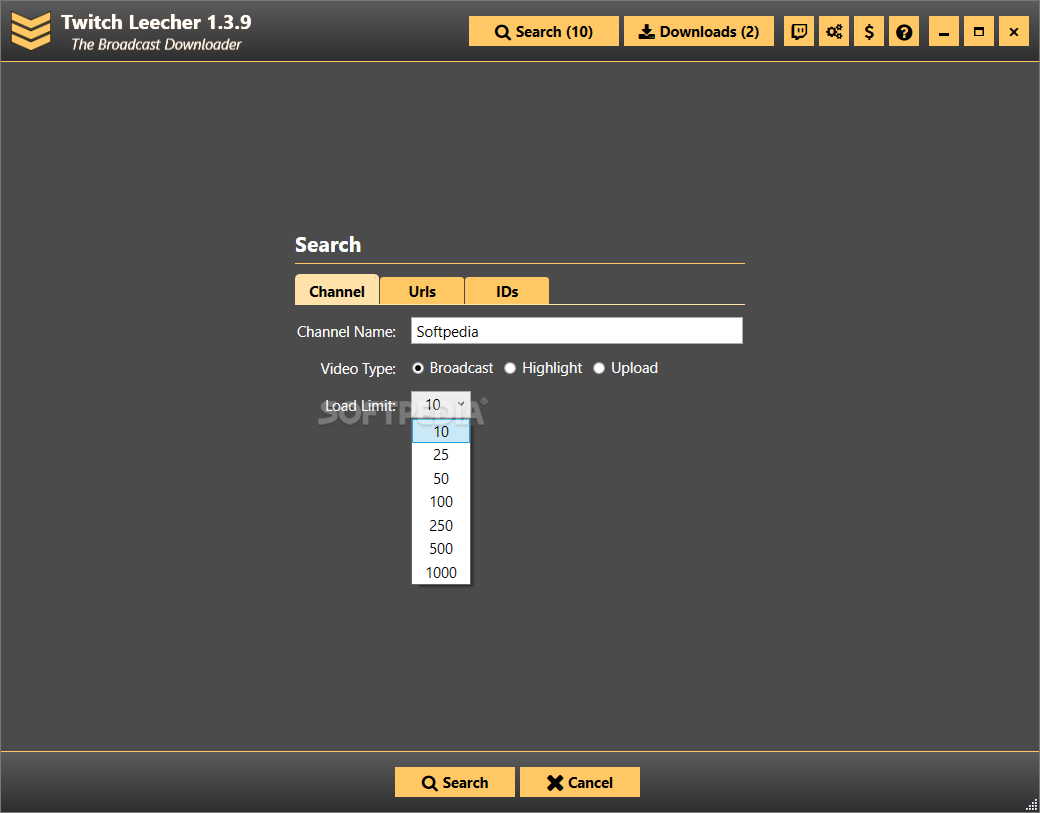
Task: Choose 250 in Load Limit list
Action: click(x=441, y=526)
